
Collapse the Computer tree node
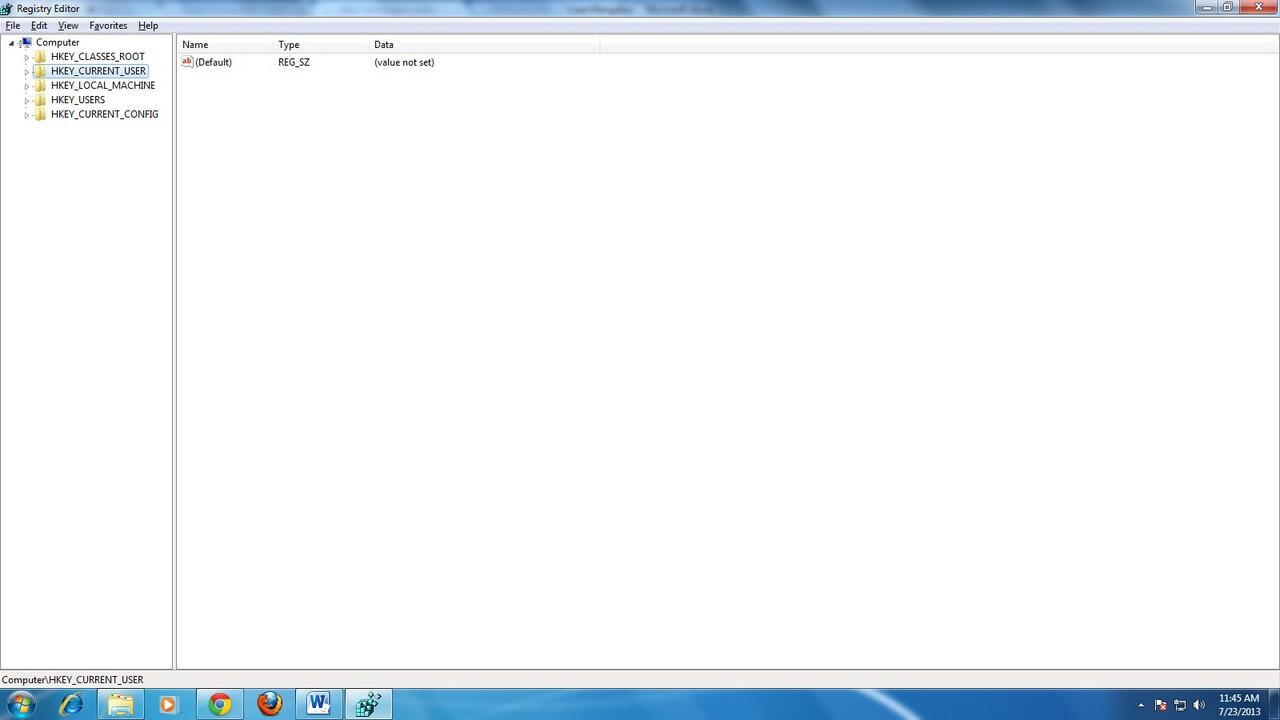pyautogui.click(x=12, y=43)
